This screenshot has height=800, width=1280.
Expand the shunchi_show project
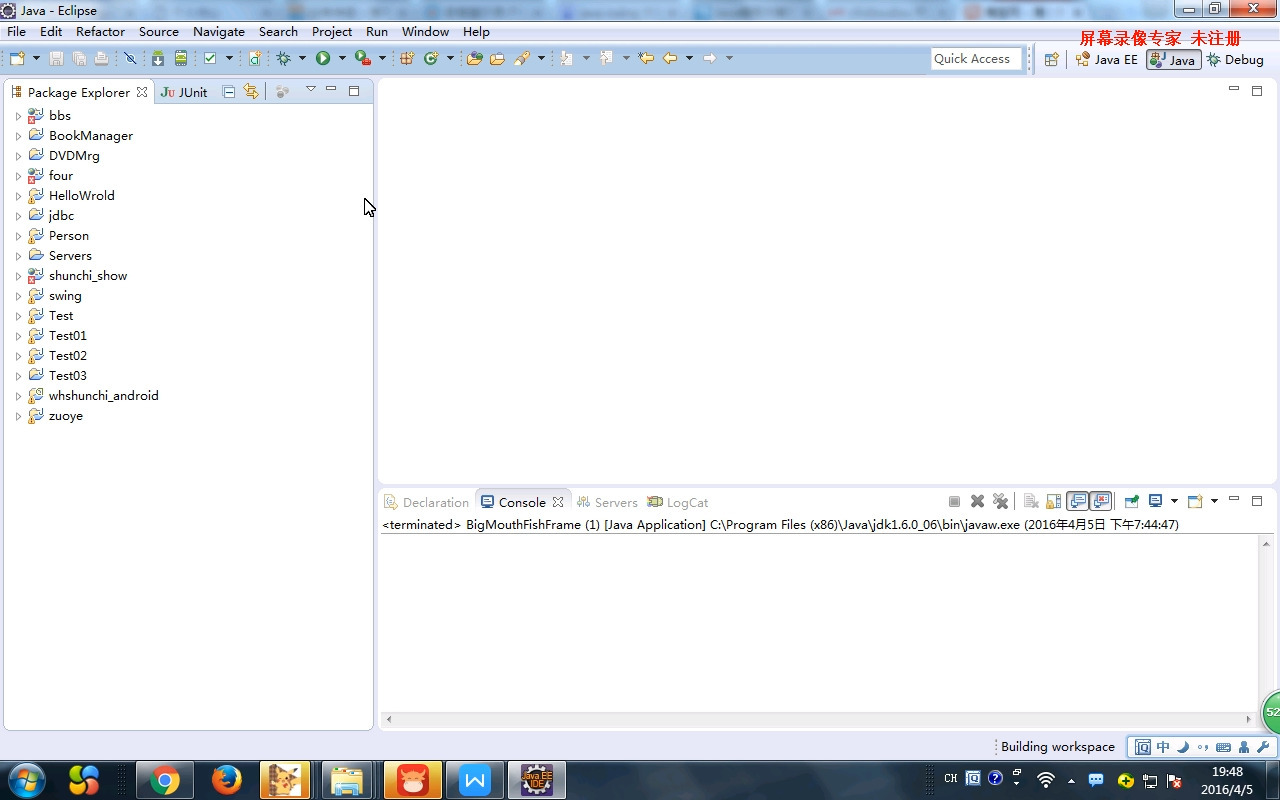(18, 276)
